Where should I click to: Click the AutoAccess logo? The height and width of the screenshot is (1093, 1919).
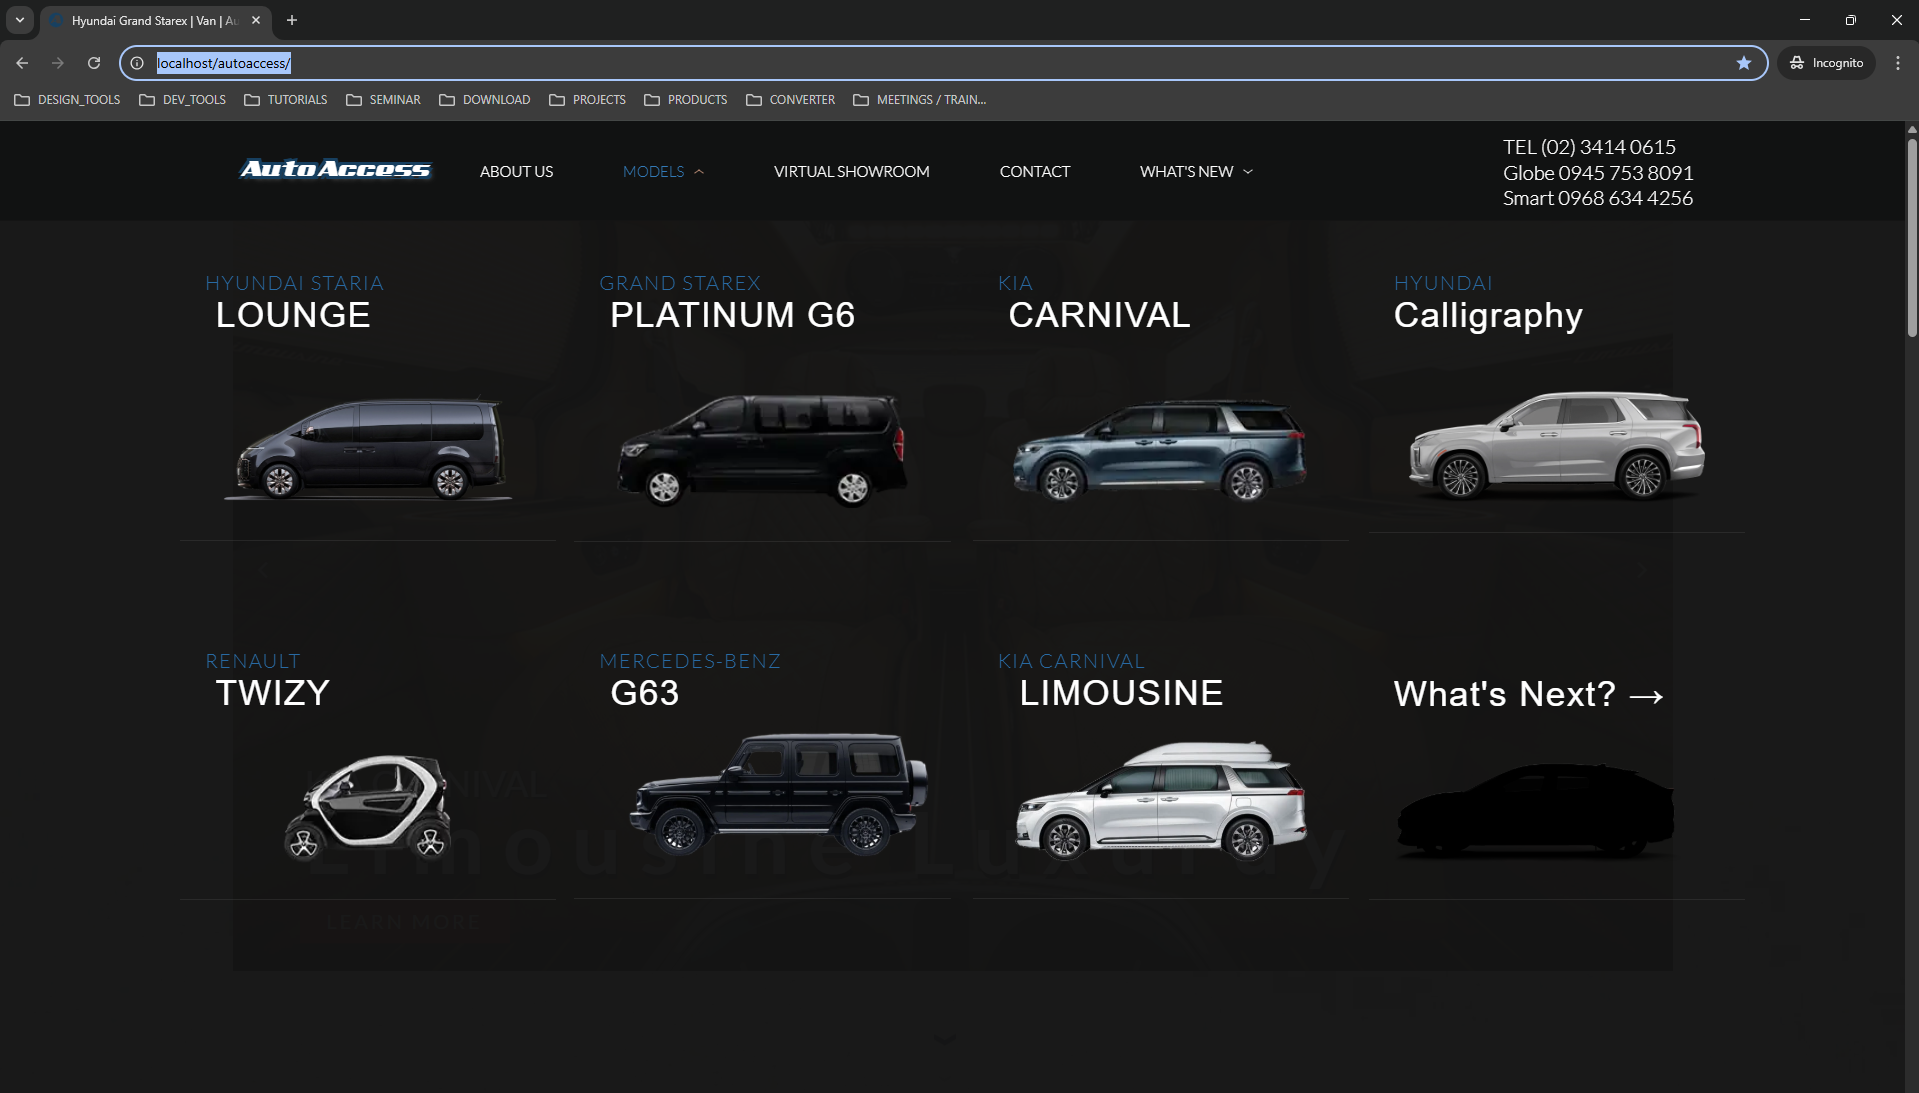[x=336, y=169]
